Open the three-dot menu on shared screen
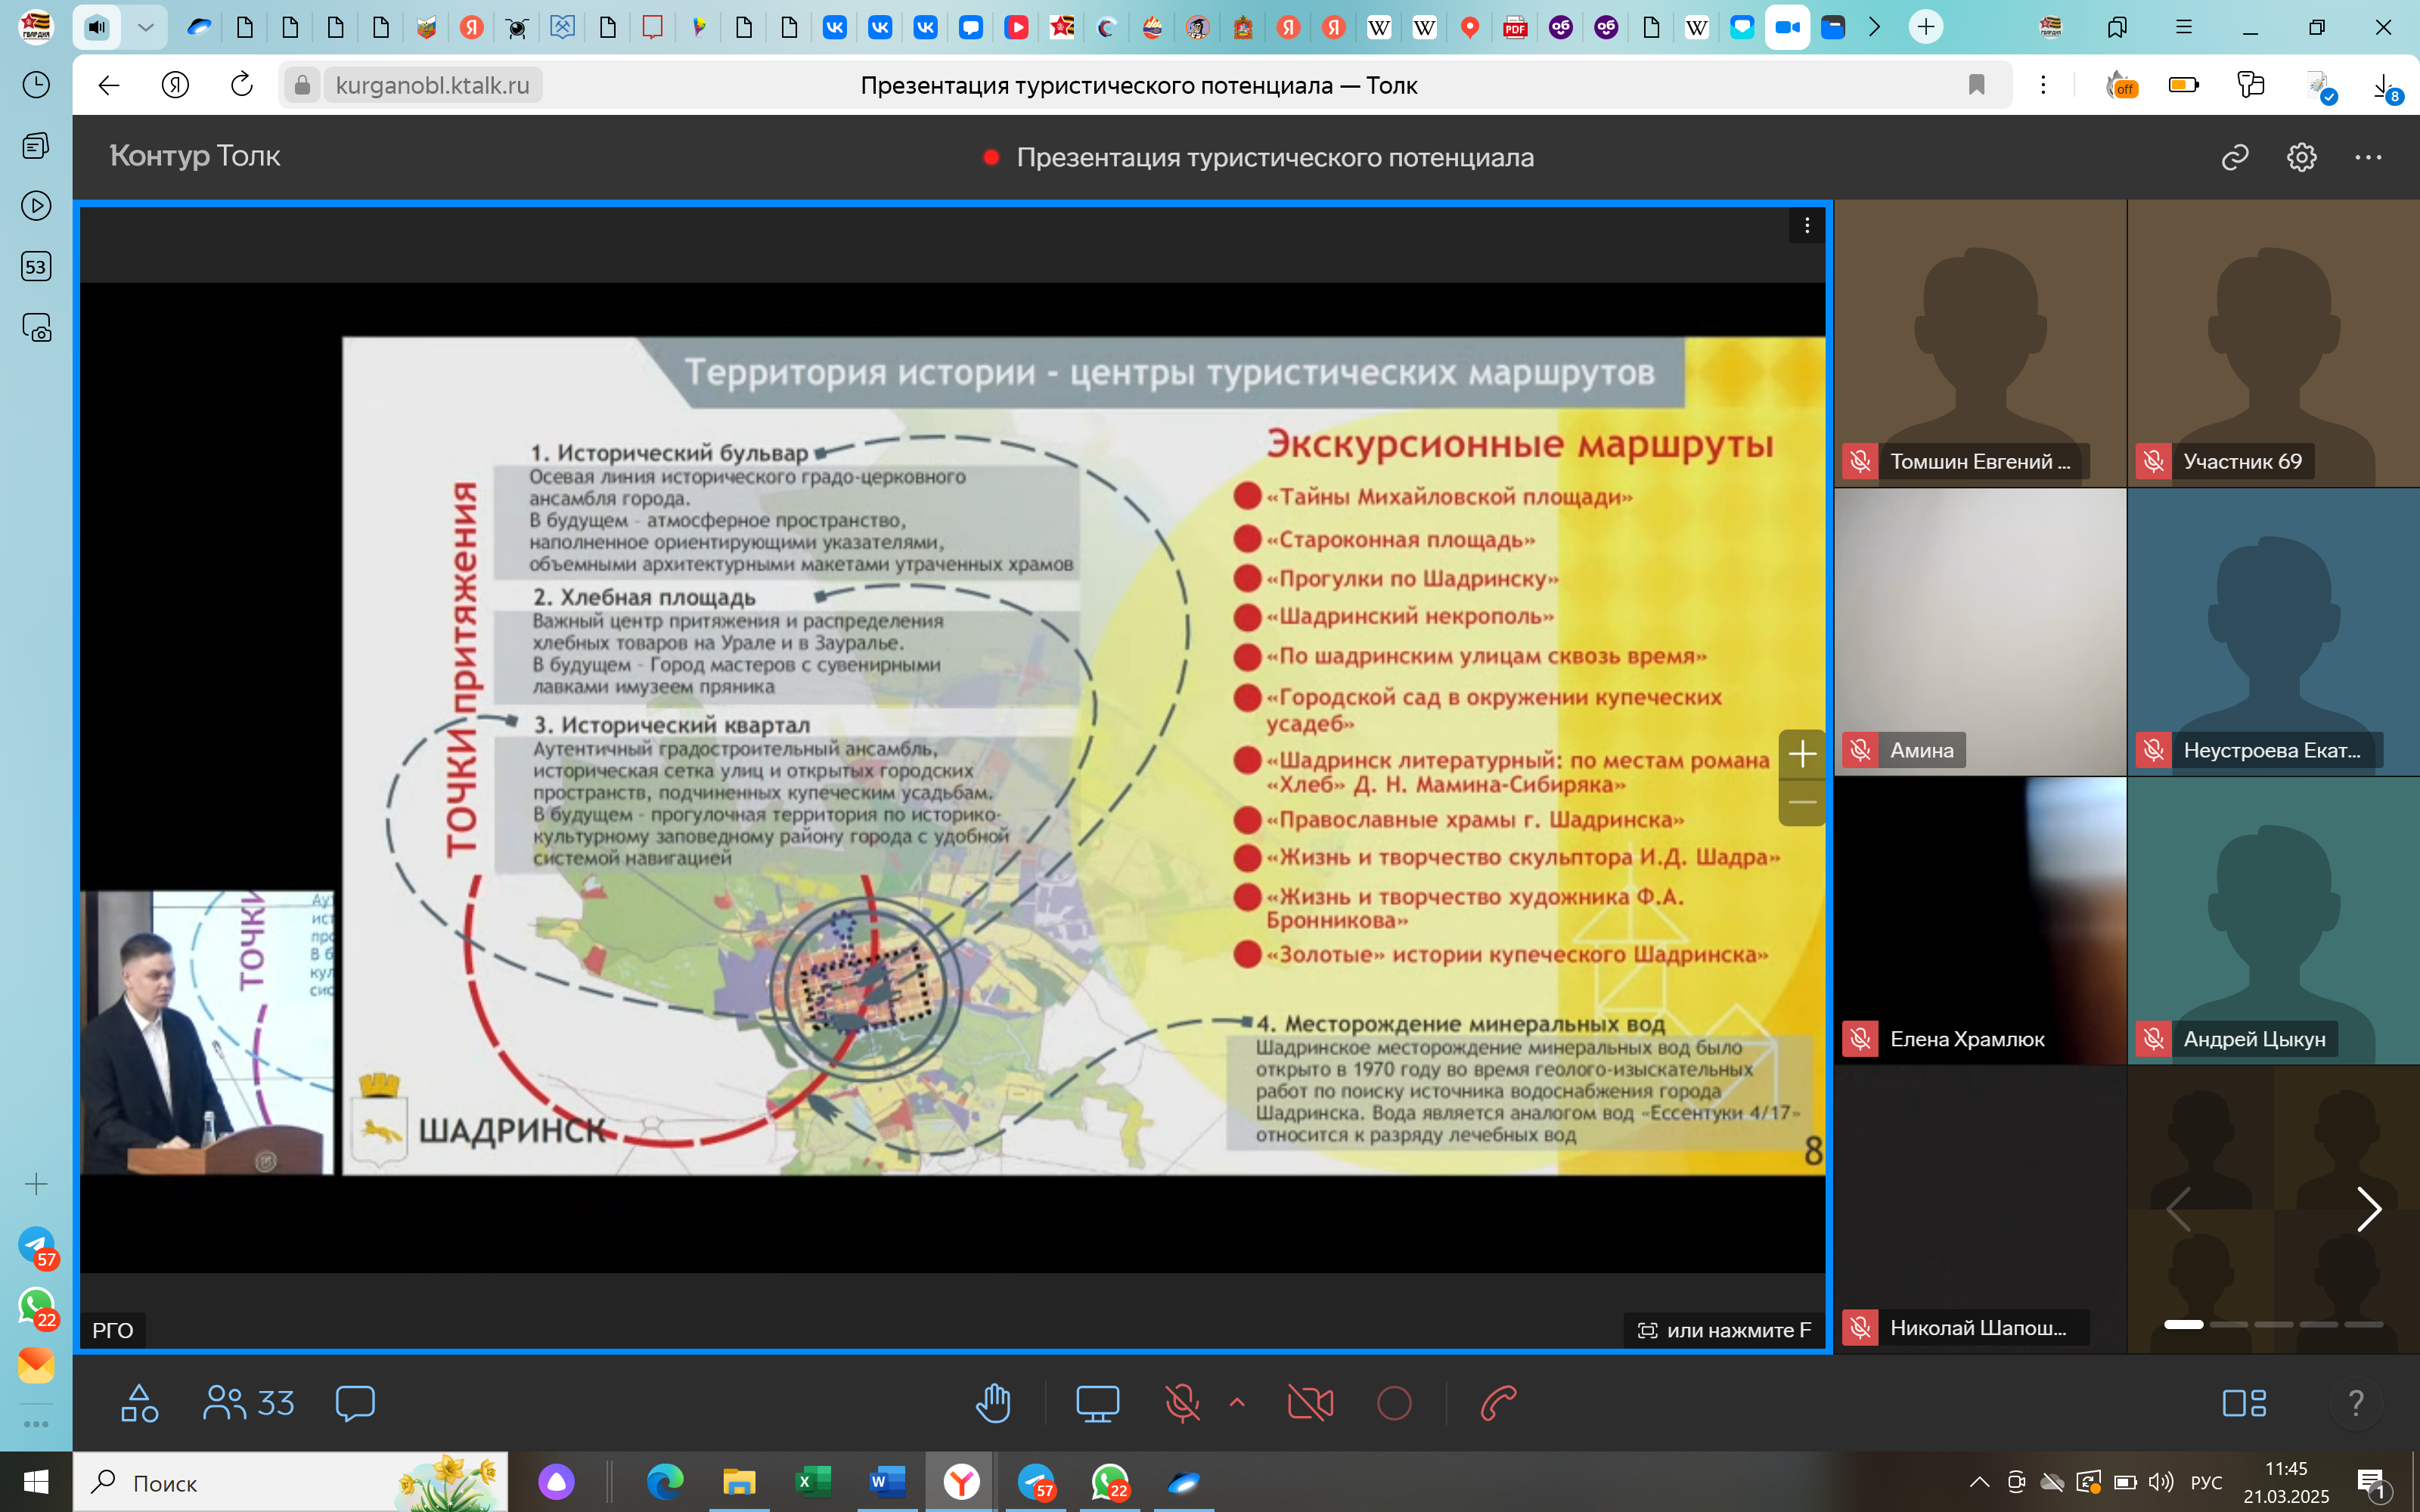The height and width of the screenshot is (1512, 2420). (x=1806, y=226)
